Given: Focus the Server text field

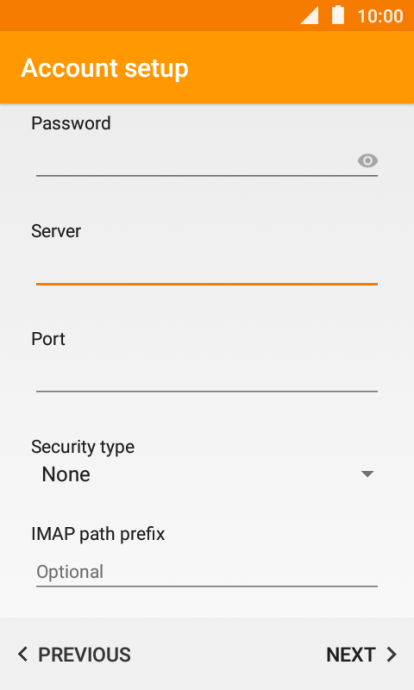Looking at the screenshot, I should click(x=207, y=269).
